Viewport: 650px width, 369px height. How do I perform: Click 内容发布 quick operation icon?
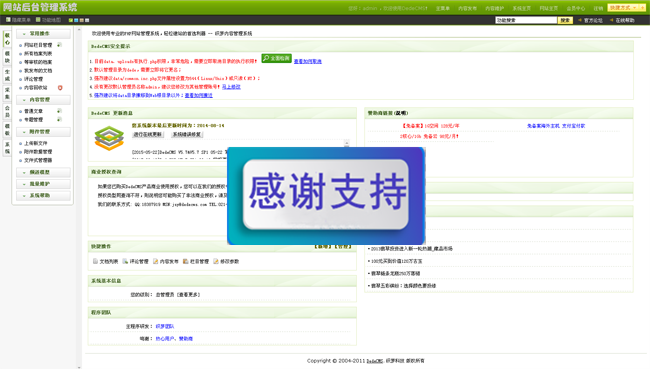coord(155,261)
